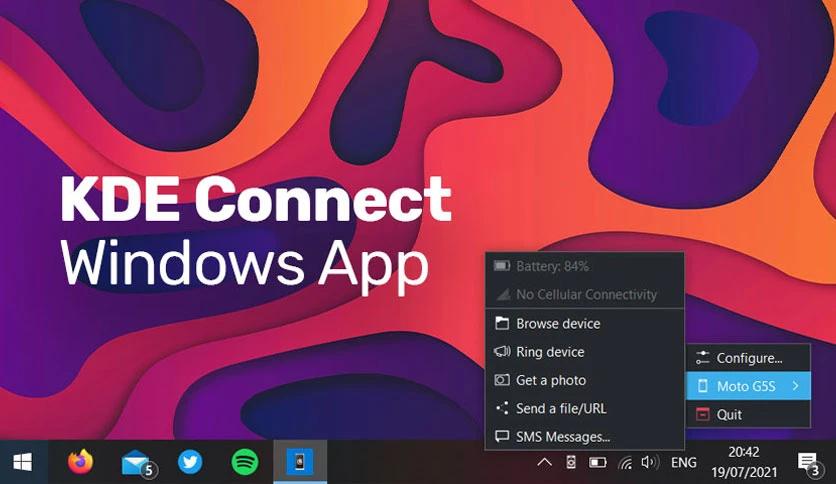Viewport: 836px width, 484px height.
Task: Click the megaphone icon beside Ring device
Action: click(x=502, y=351)
